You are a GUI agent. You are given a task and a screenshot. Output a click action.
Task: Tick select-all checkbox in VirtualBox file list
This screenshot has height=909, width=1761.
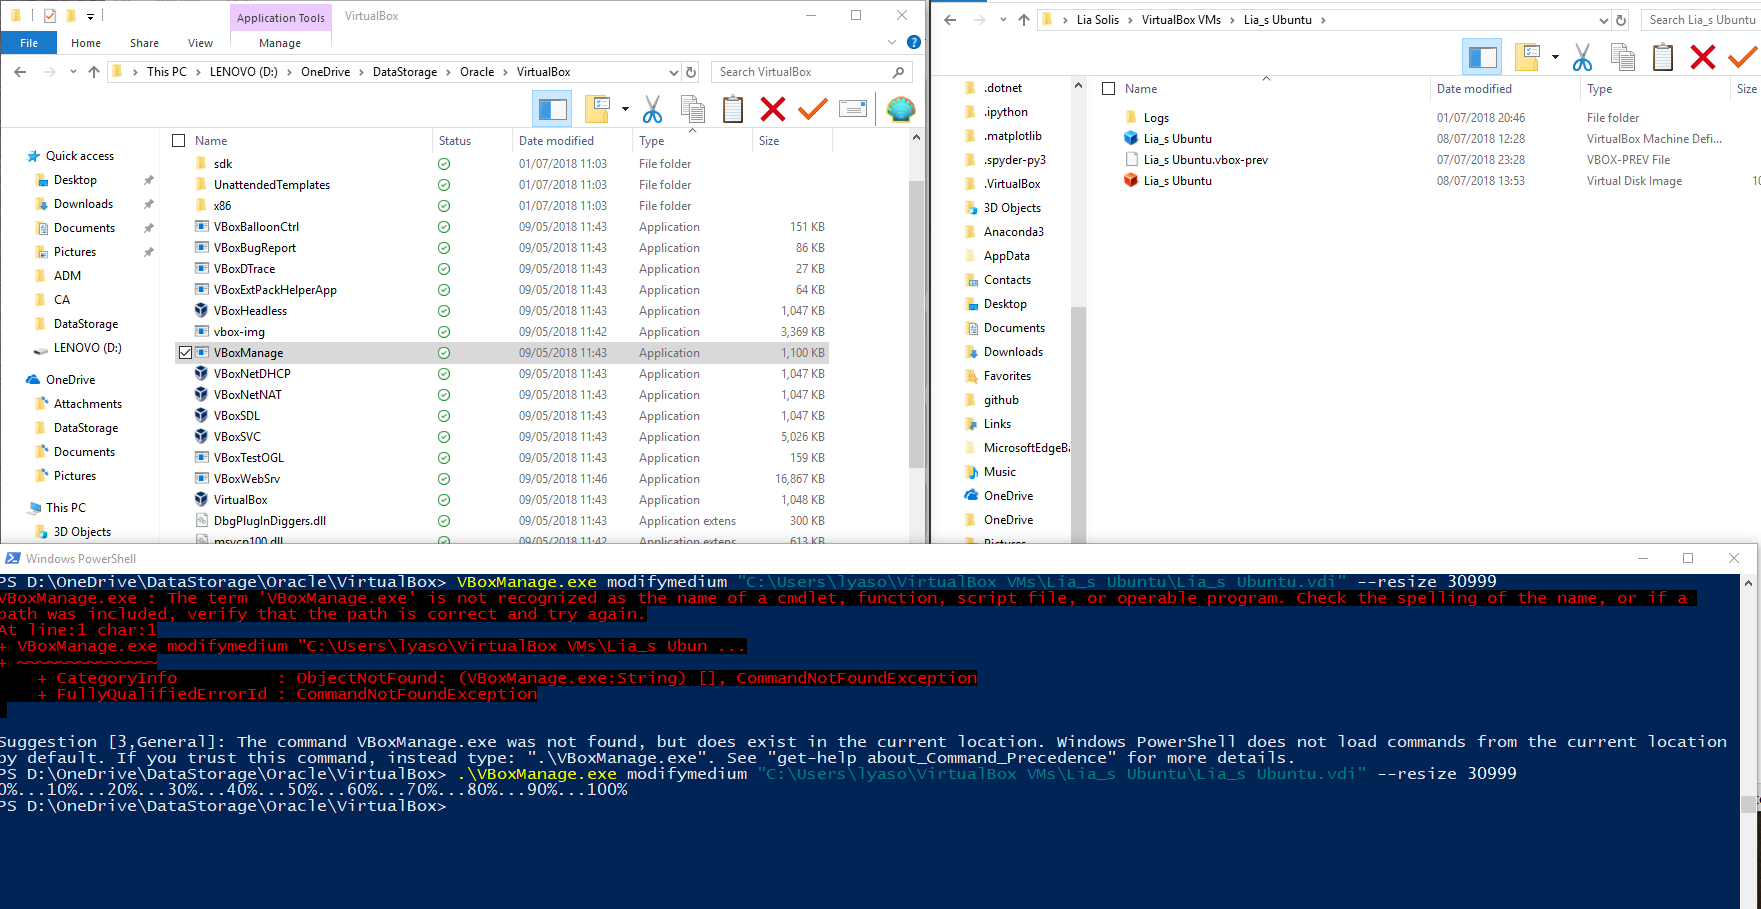[179, 141]
